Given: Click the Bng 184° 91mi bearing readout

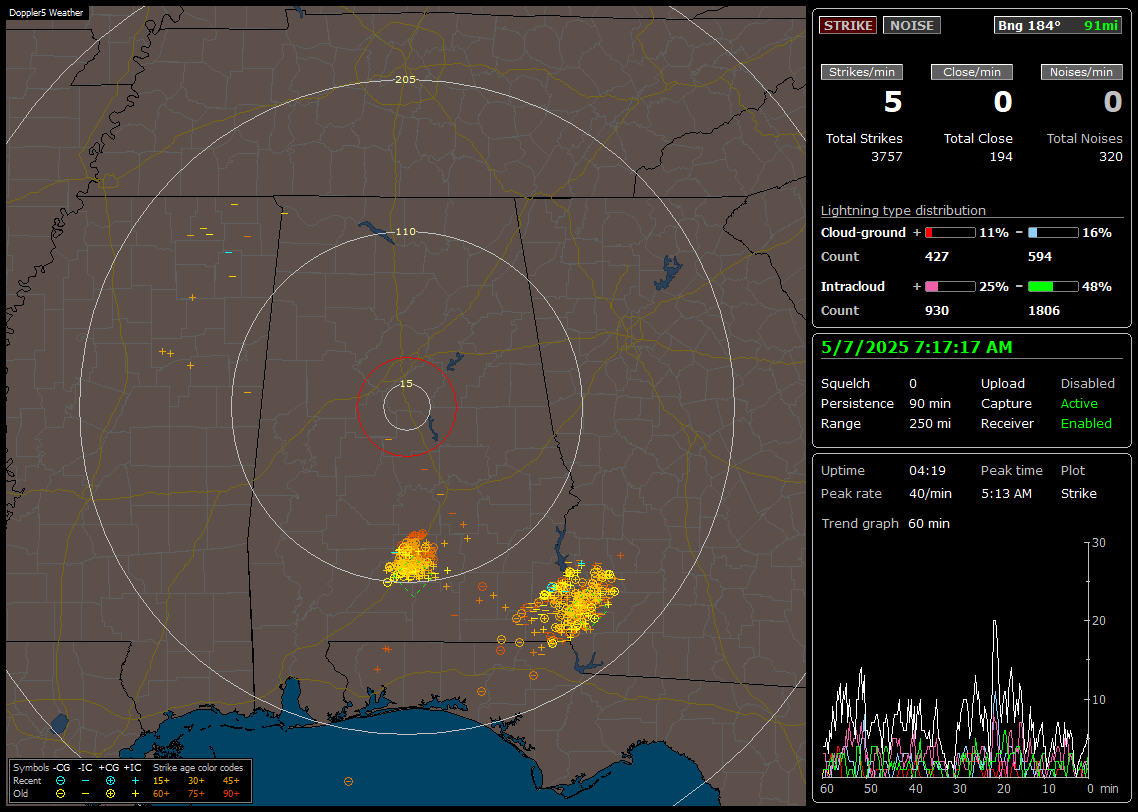Looking at the screenshot, I should (1057, 25).
